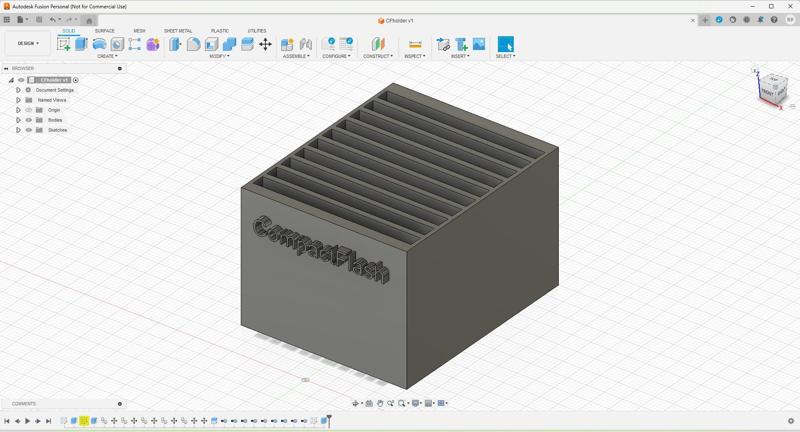
Task: Select the Create Form purple icon
Action: pyautogui.click(x=153, y=44)
